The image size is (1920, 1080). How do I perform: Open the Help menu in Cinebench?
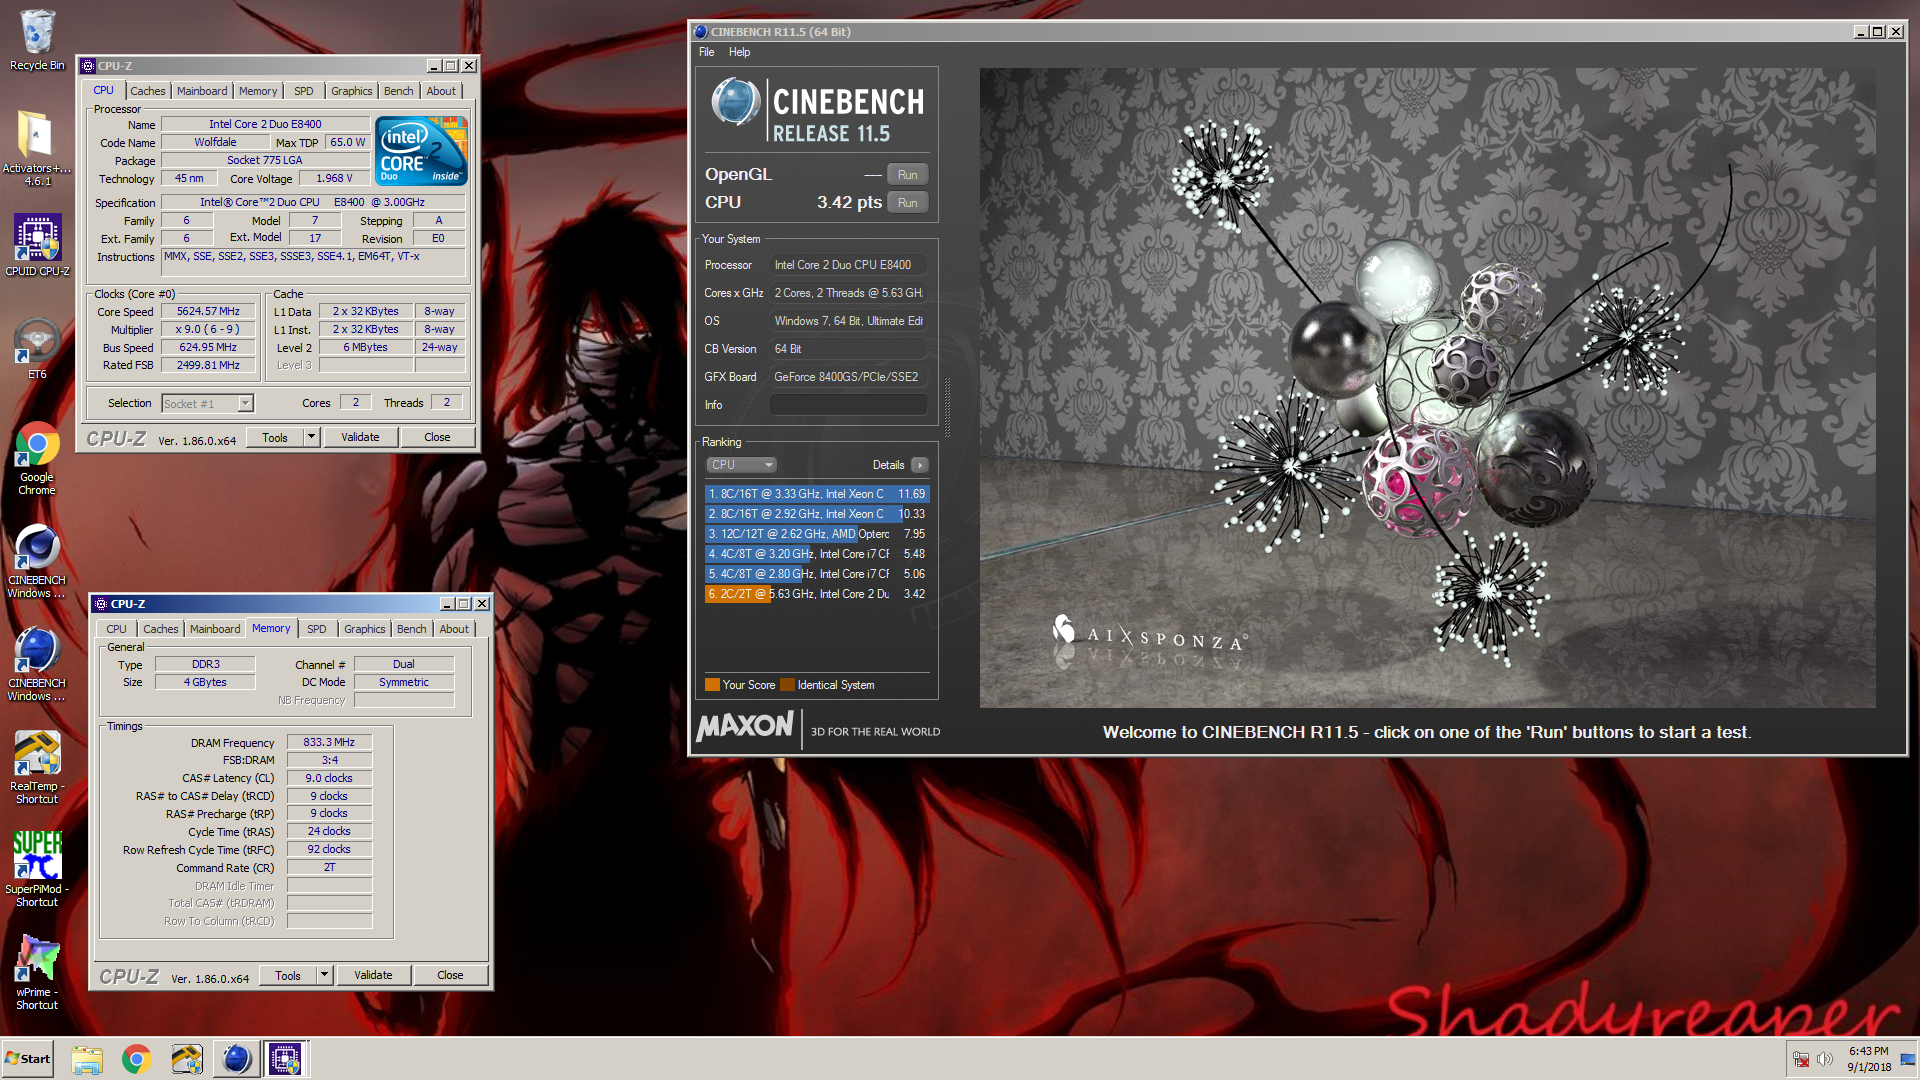(x=739, y=52)
